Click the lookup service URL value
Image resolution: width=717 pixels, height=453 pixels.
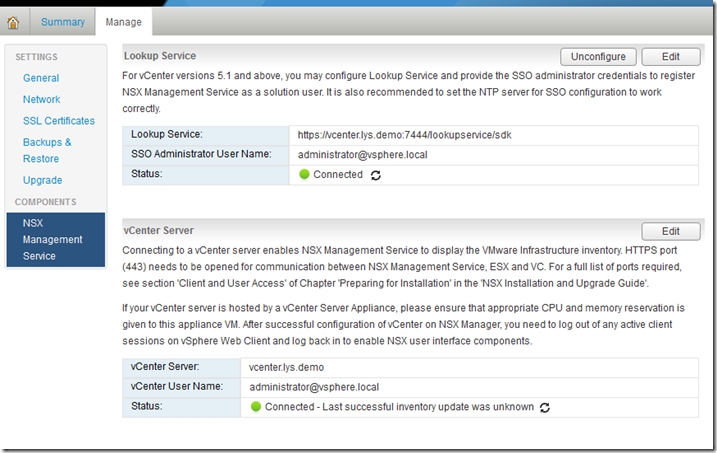pyautogui.click(x=404, y=135)
